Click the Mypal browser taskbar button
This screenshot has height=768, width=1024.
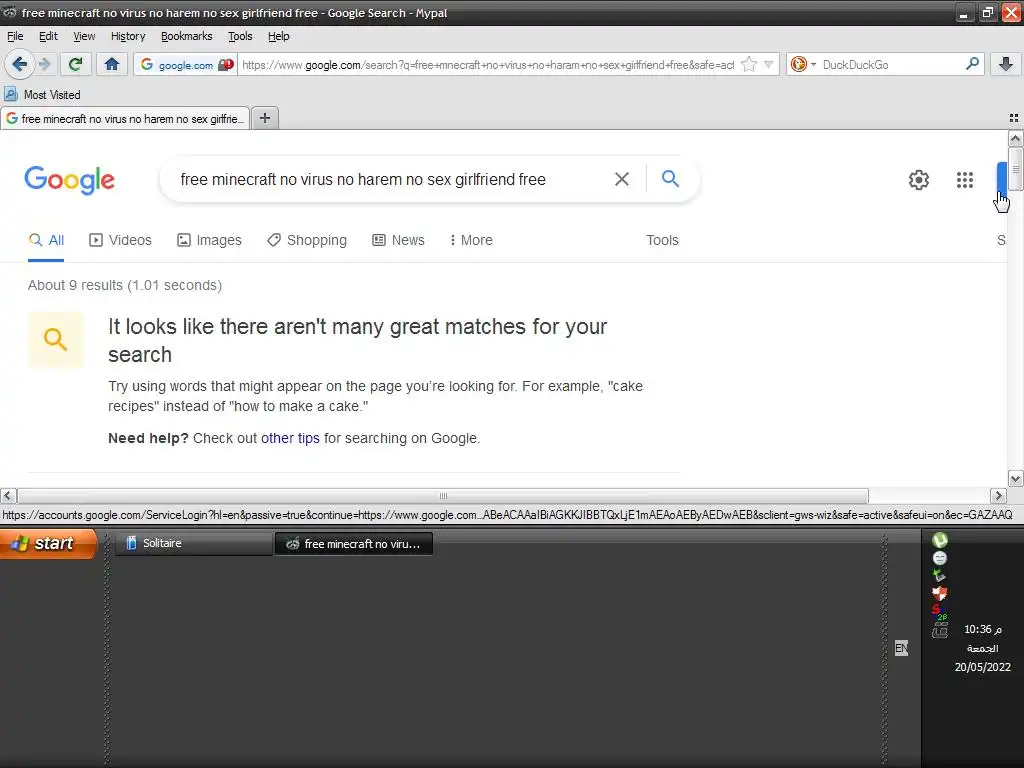353,543
